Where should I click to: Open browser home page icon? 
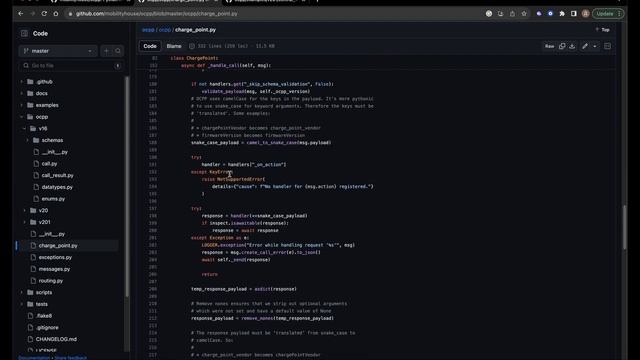[x=56, y=13]
